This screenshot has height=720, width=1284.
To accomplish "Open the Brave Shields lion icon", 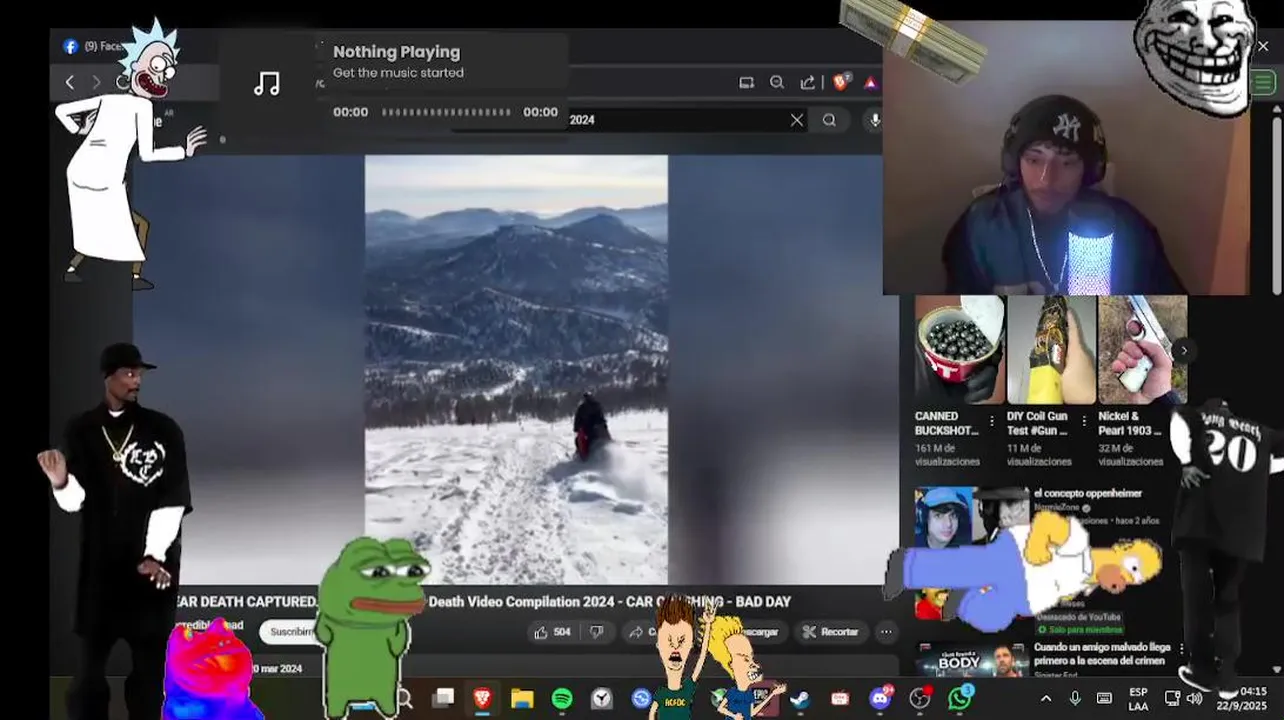I will click(x=841, y=82).
